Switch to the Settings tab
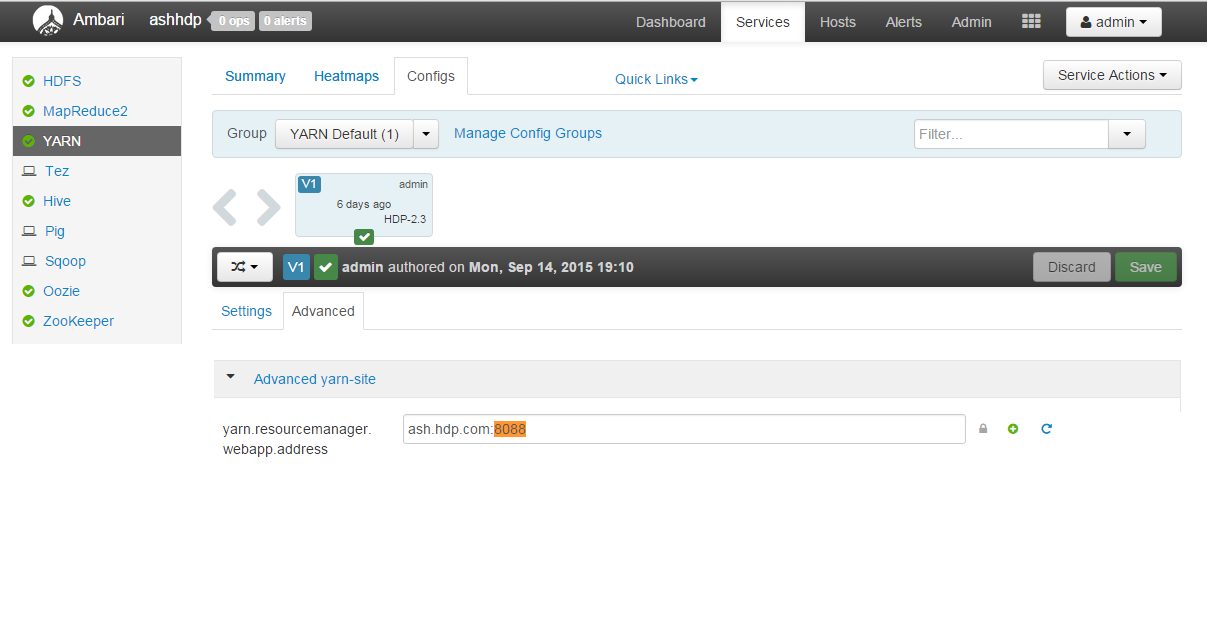 coord(247,311)
